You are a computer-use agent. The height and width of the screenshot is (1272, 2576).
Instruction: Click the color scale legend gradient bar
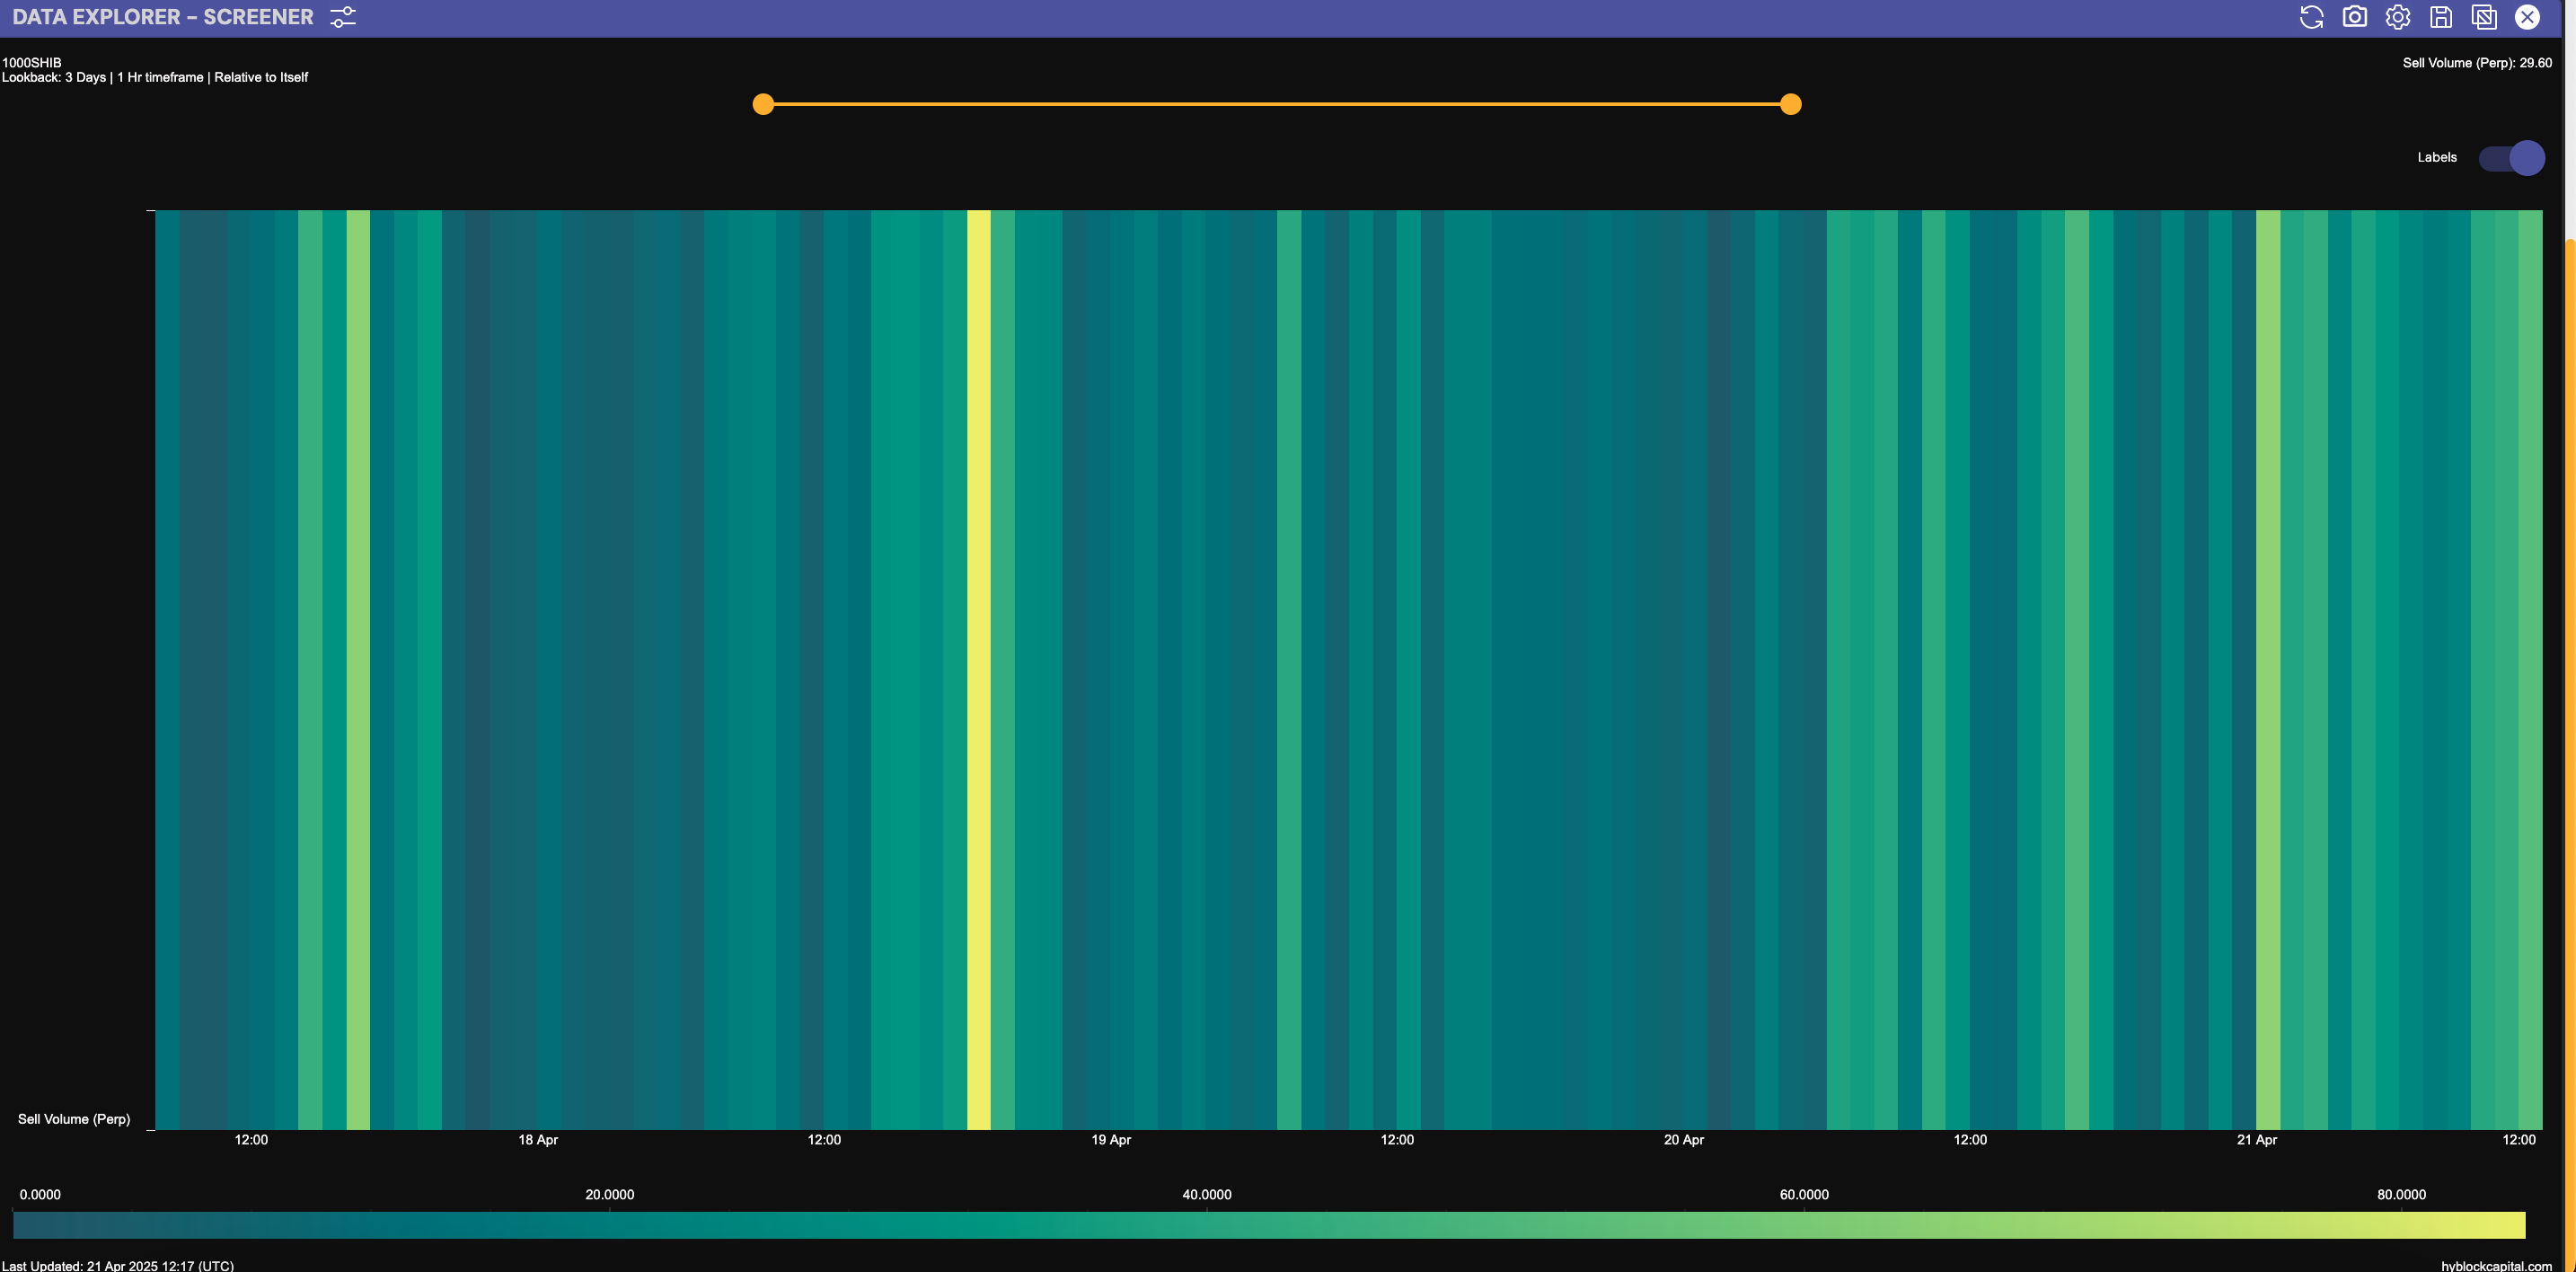tap(1268, 1225)
